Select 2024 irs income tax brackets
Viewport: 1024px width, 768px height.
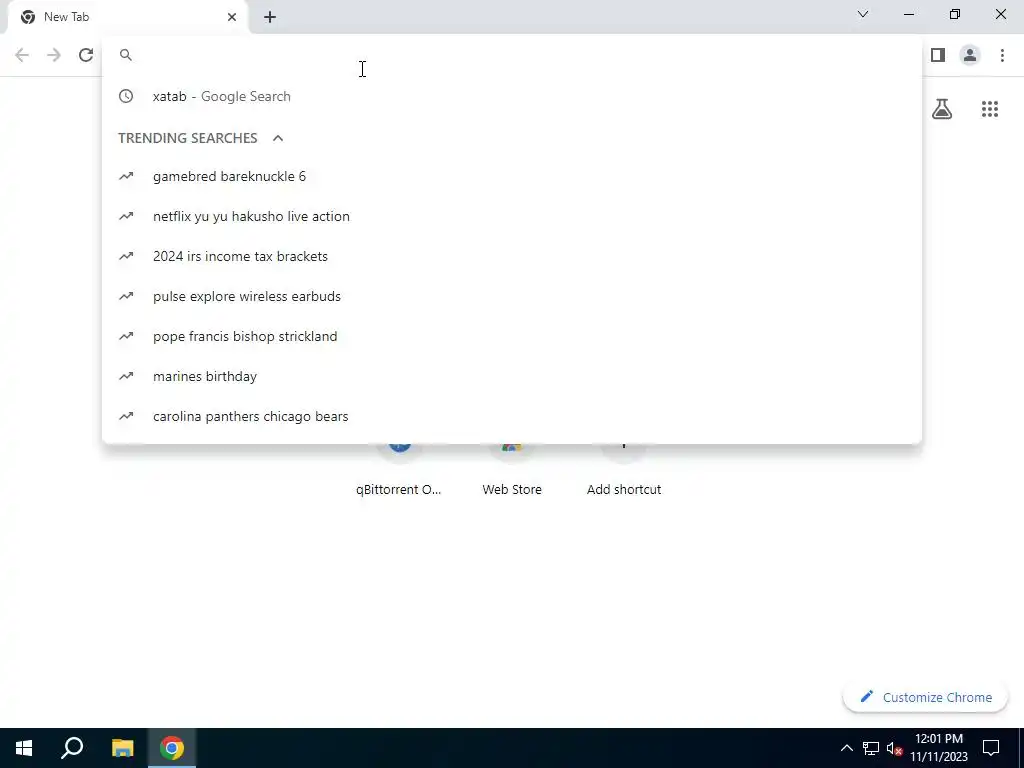(x=512, y=256)
